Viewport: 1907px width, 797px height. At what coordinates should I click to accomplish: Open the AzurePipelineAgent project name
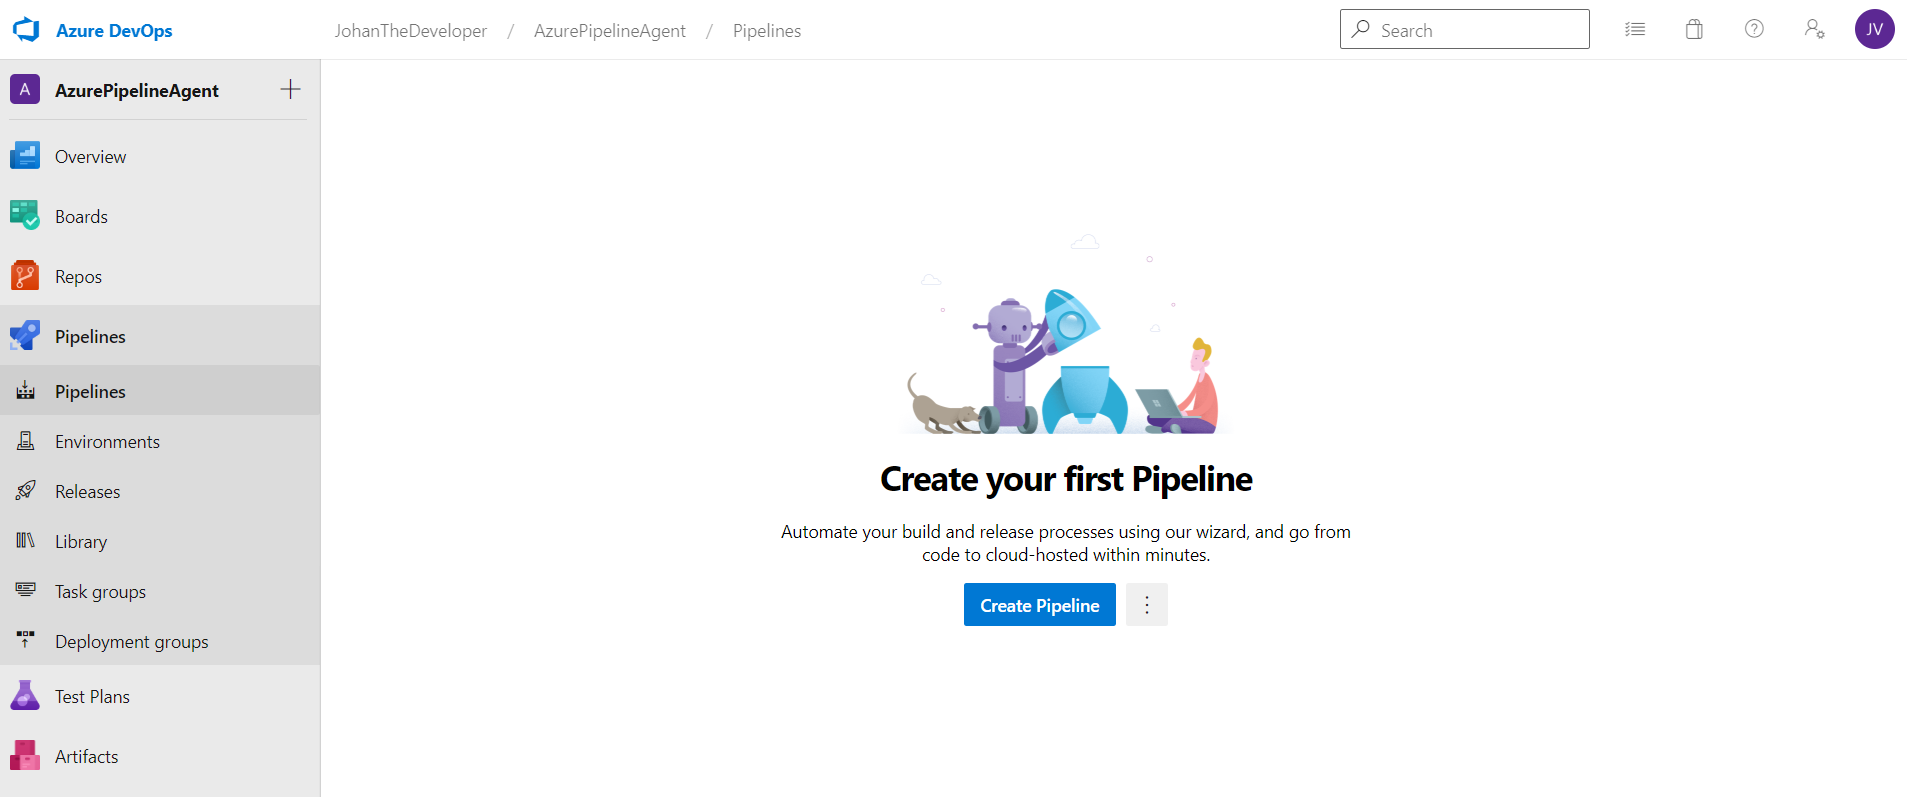click(x=137, y=90)
